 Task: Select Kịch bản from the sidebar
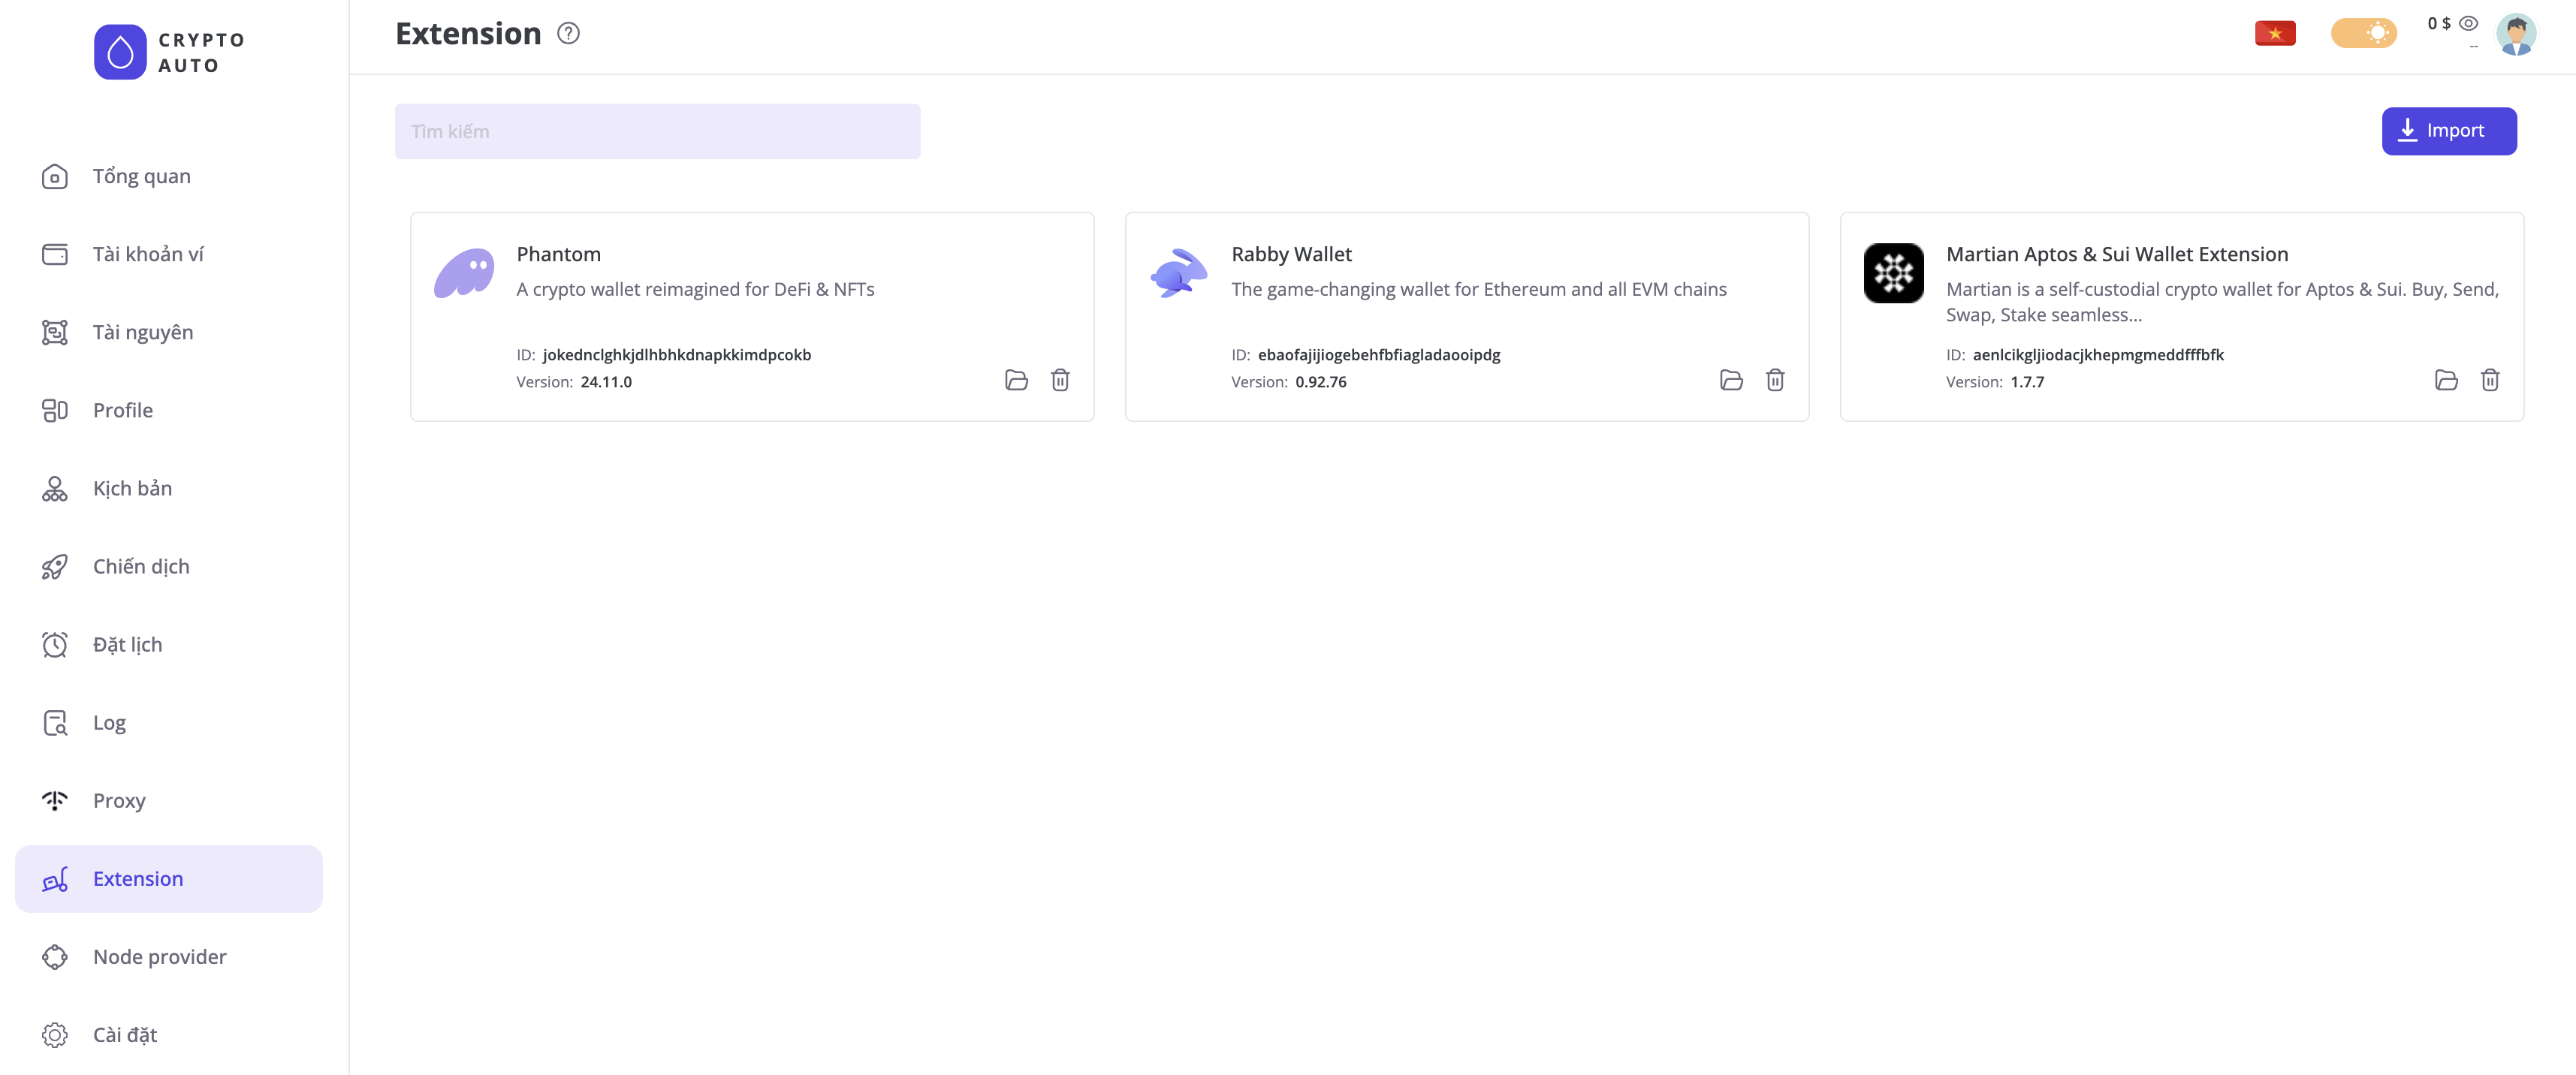point(132,488)
